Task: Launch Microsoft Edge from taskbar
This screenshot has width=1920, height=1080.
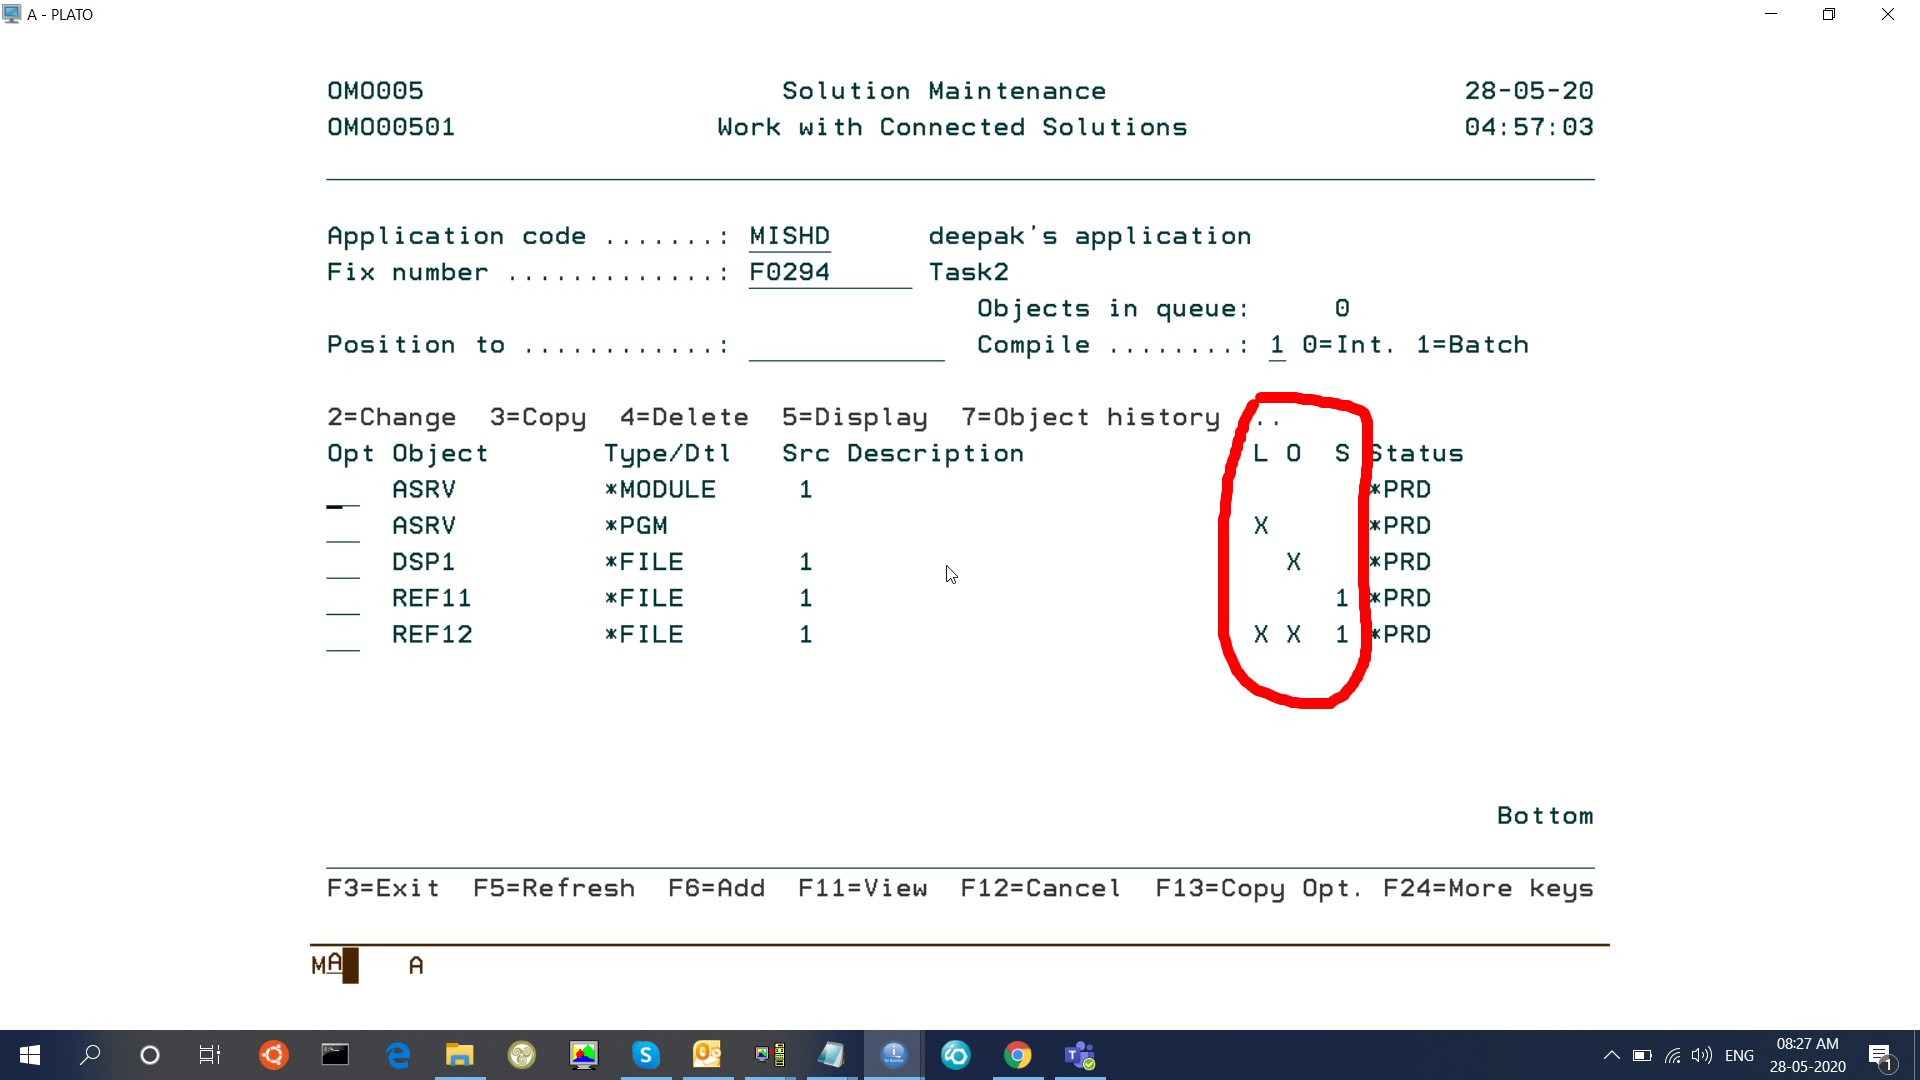Action: tap(398, 1055)
